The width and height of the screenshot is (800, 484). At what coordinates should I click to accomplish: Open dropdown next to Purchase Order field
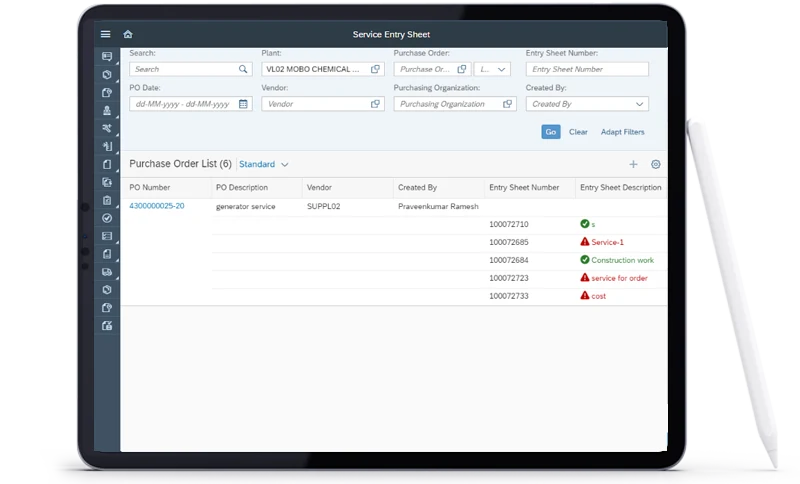[492, 69]
